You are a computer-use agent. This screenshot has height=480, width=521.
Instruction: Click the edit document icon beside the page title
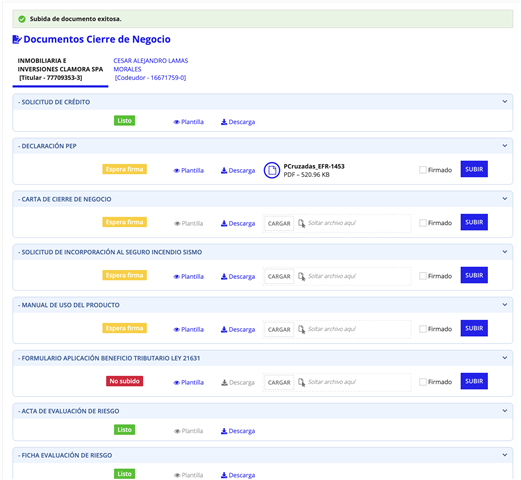(x=17, y=39)
